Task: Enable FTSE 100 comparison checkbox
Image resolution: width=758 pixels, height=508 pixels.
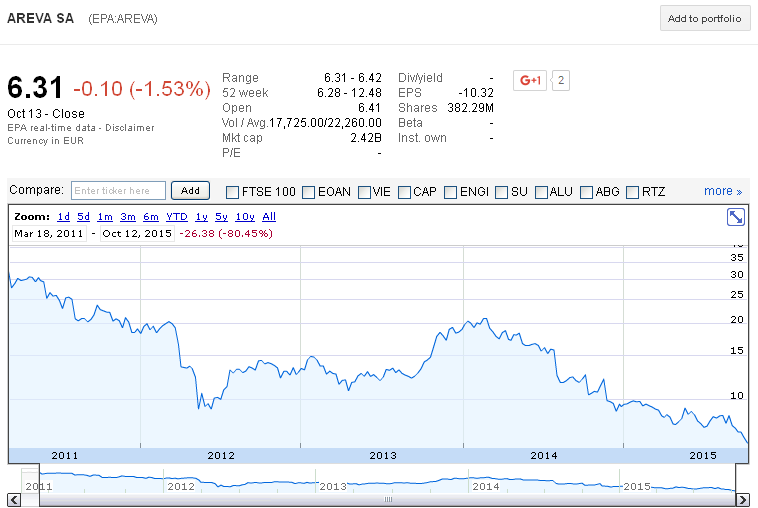Action: (233, 192)
